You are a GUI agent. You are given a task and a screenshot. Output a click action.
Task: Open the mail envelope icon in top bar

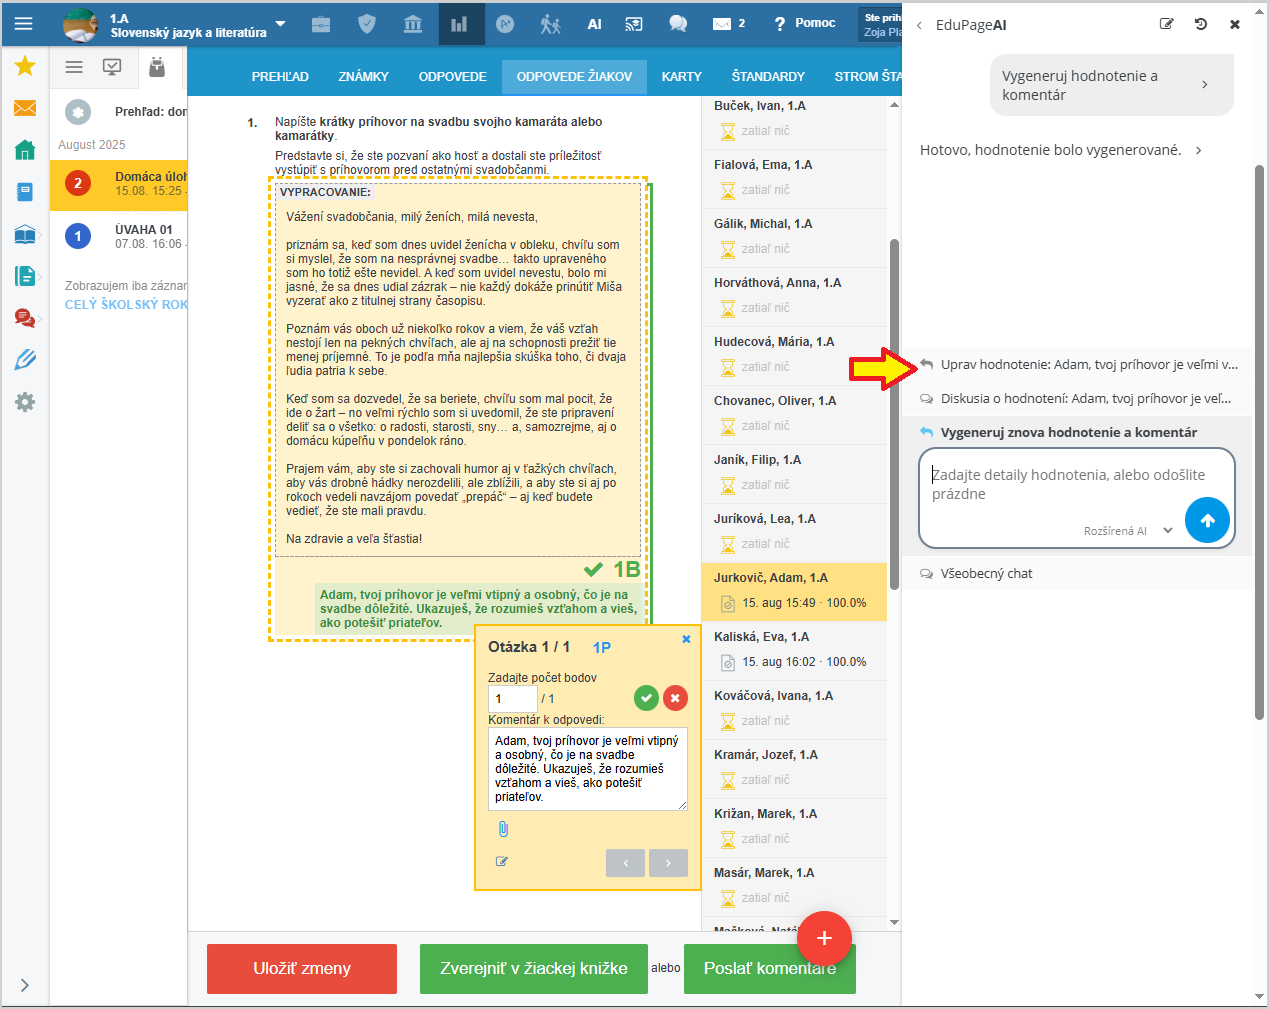(722, 24)
